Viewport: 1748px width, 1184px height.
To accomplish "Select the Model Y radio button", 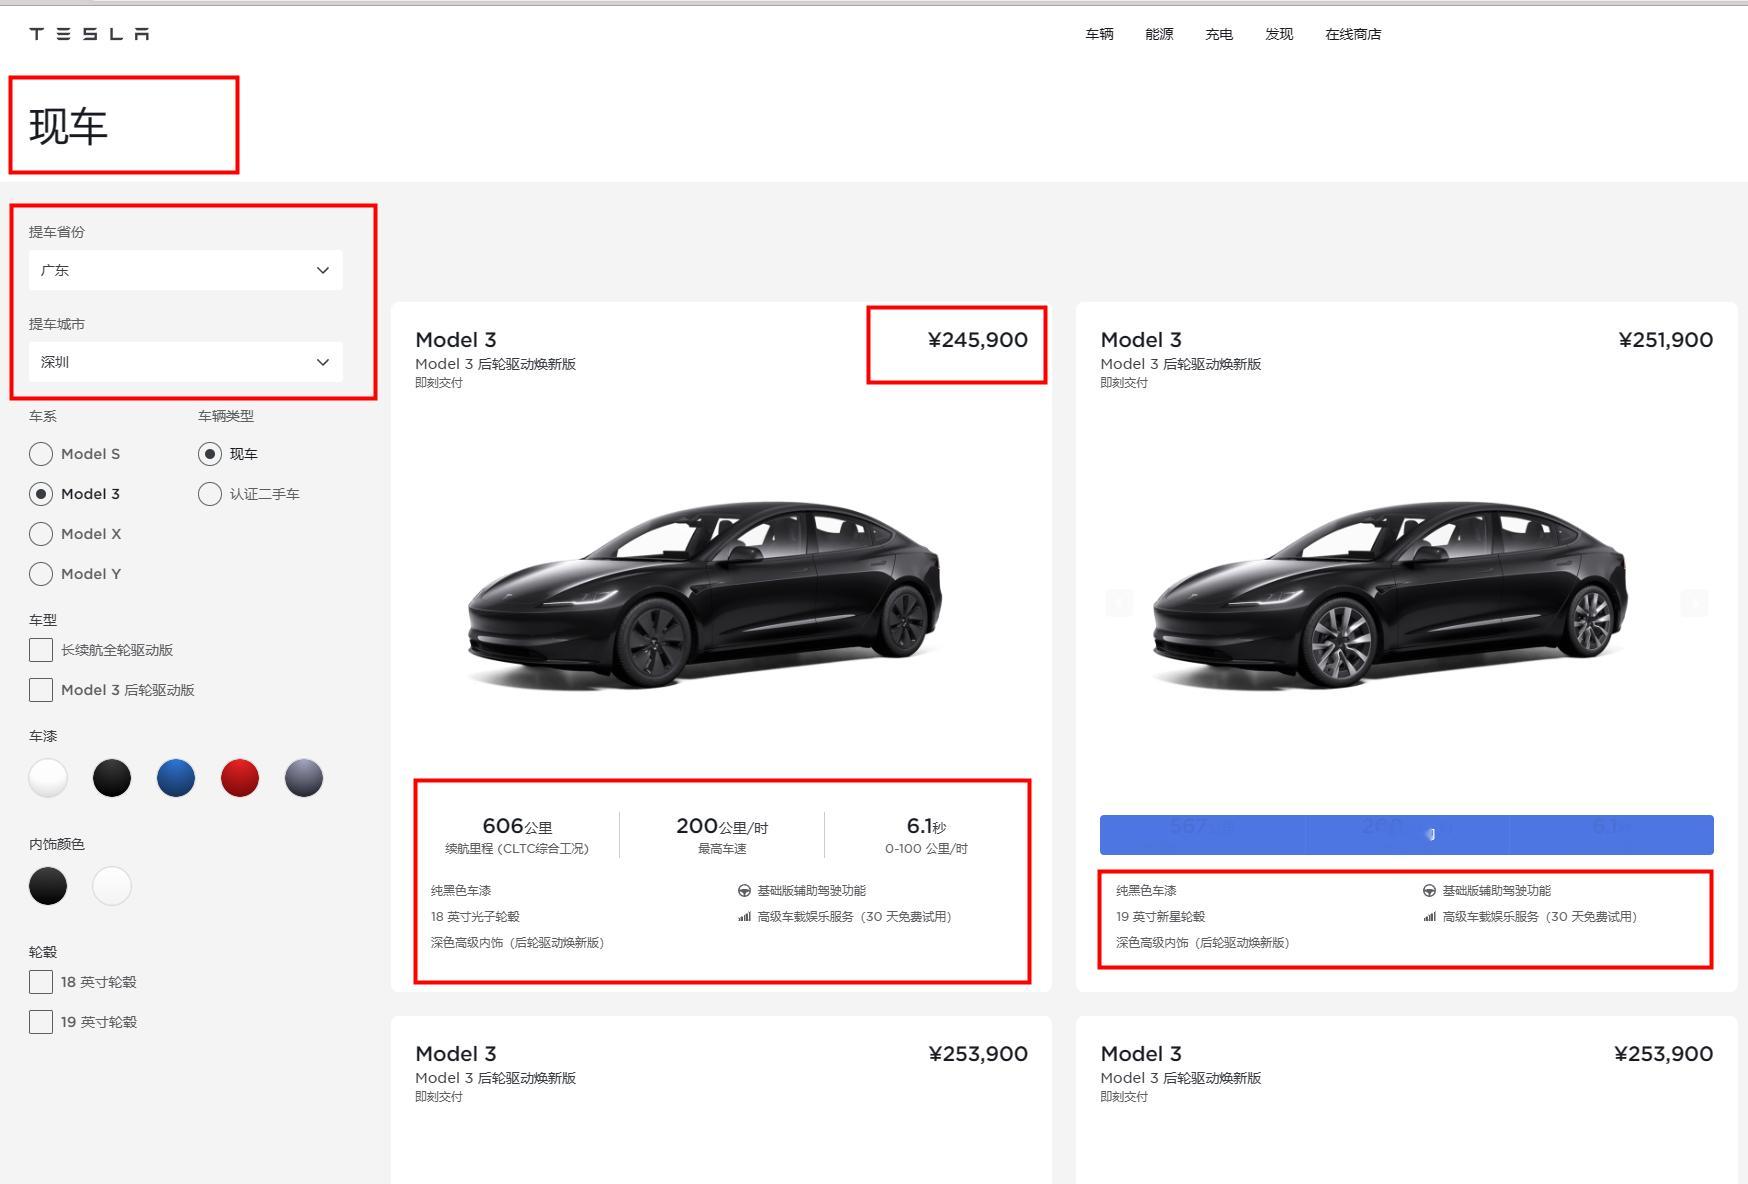I will (41, 574).
